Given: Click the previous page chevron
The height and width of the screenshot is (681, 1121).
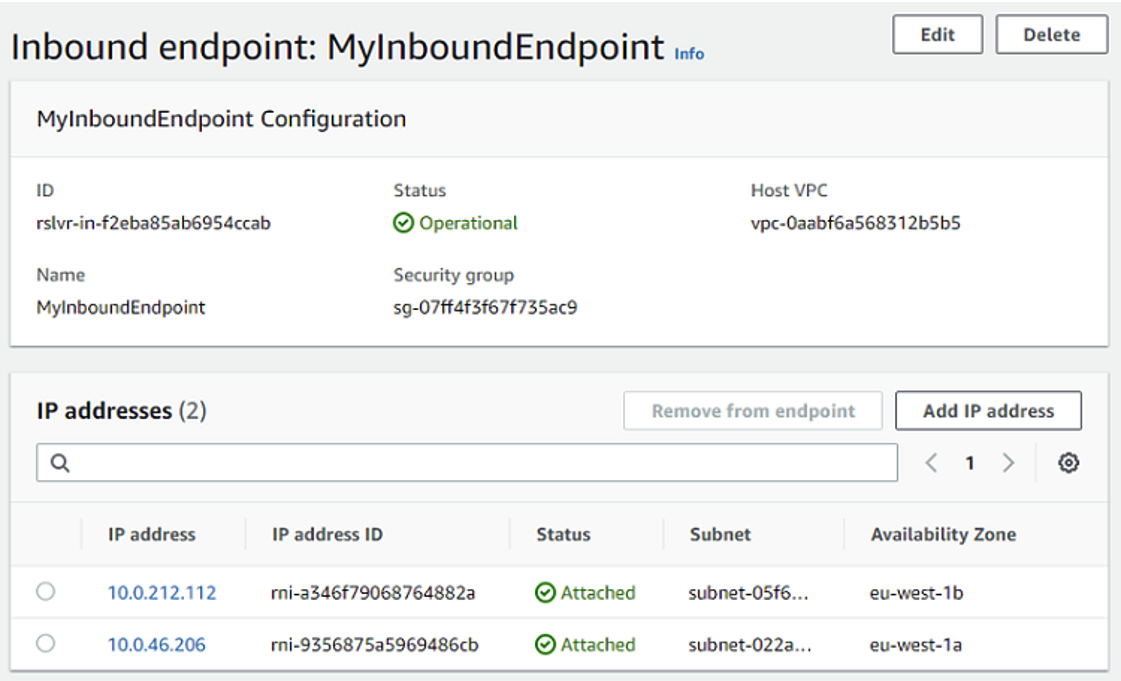Looking at the screenshot, I should click(931, 462).
